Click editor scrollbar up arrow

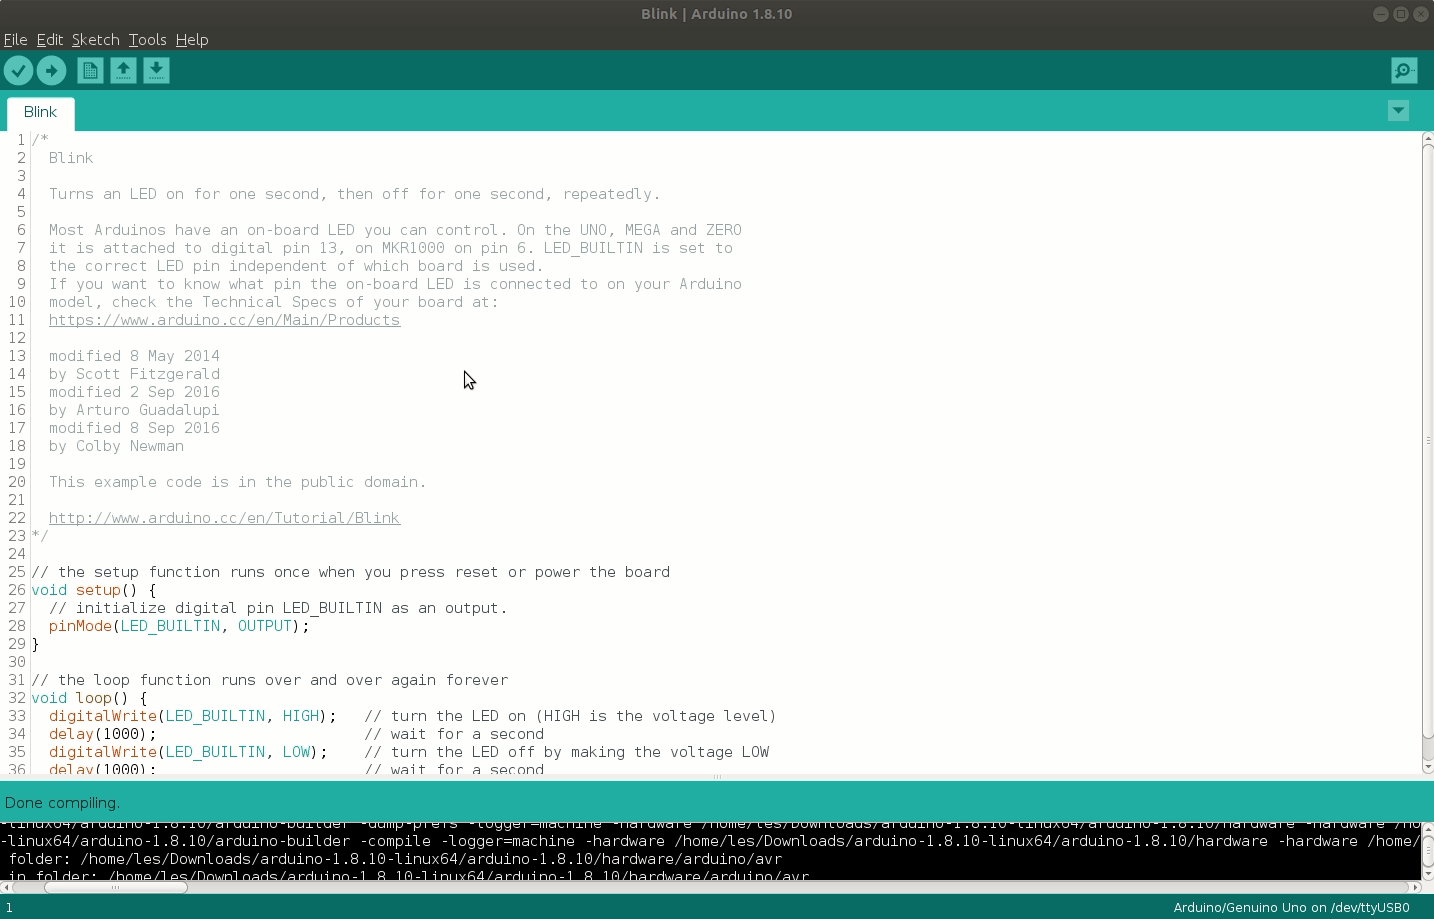[x=1428, y=137]
